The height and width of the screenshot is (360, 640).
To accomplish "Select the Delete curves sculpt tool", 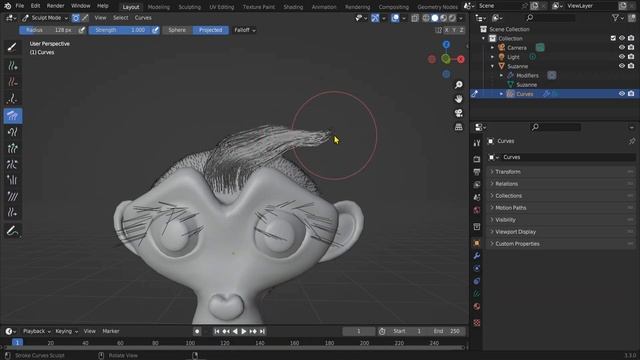I will 12,82.
